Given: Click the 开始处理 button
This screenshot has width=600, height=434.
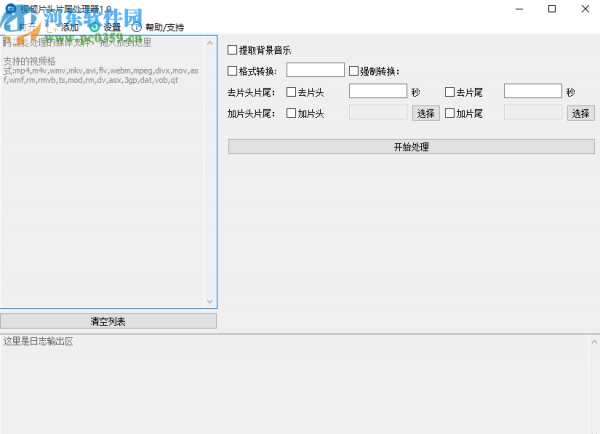Looking at the screenshot, I should 411,147.
